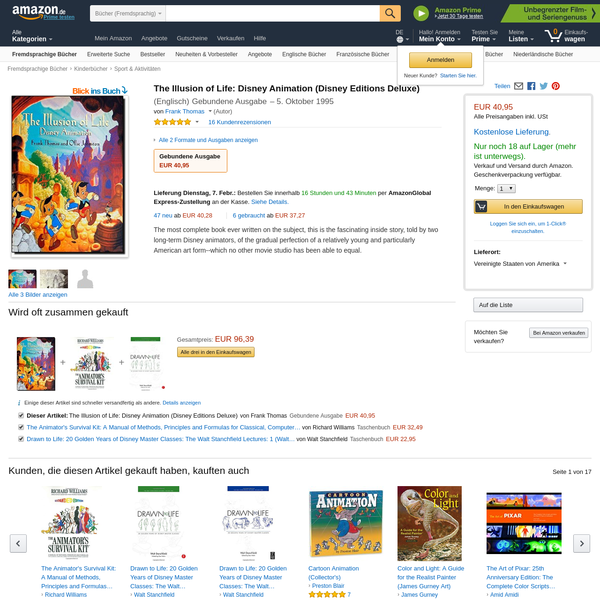The width and height of the screenshot is (600, 600).
Task: Open the Bestseller tab
Action: [152, 54]
